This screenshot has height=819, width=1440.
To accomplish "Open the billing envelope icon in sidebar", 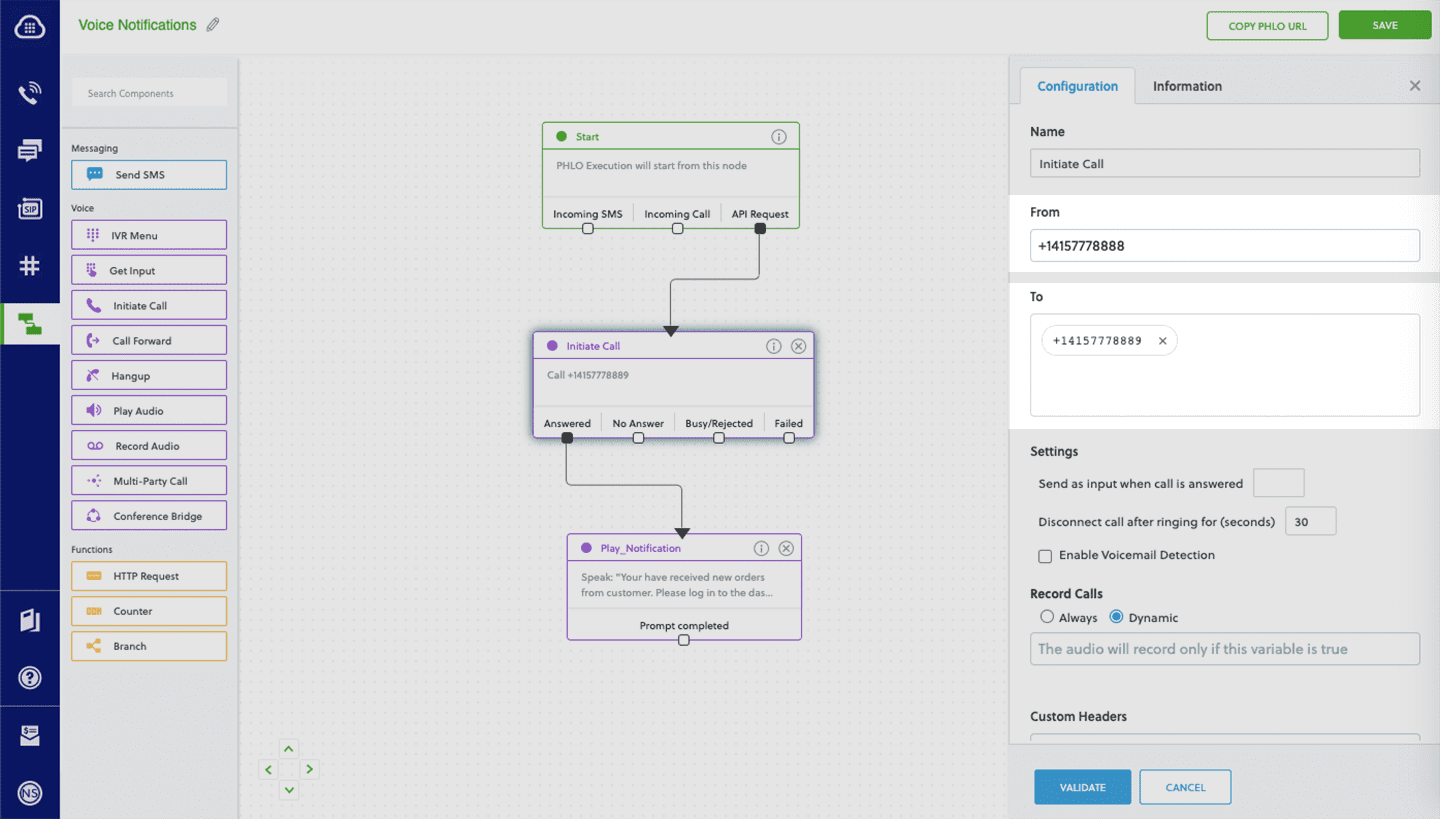I will (30, 736).
